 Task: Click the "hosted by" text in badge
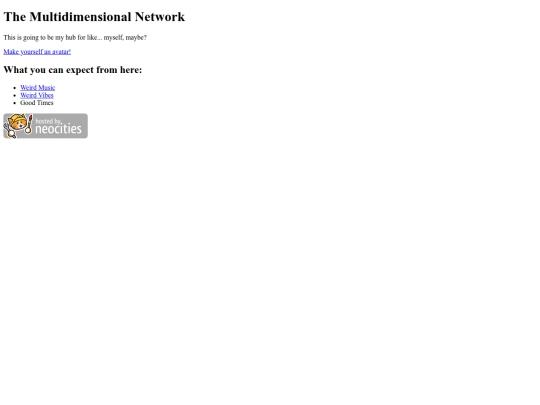tap(49, 121)
